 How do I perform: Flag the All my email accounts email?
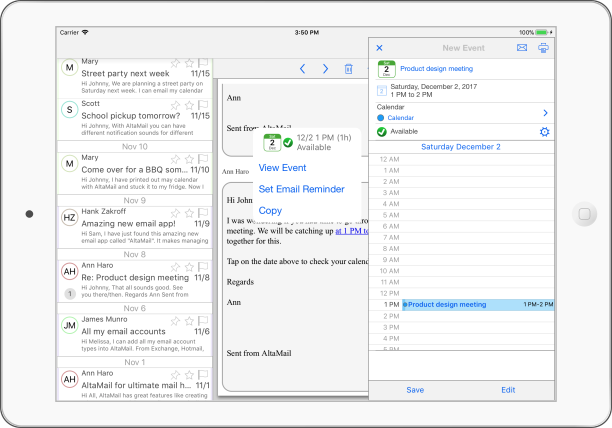pyautogui.click(x=203, y=320)
